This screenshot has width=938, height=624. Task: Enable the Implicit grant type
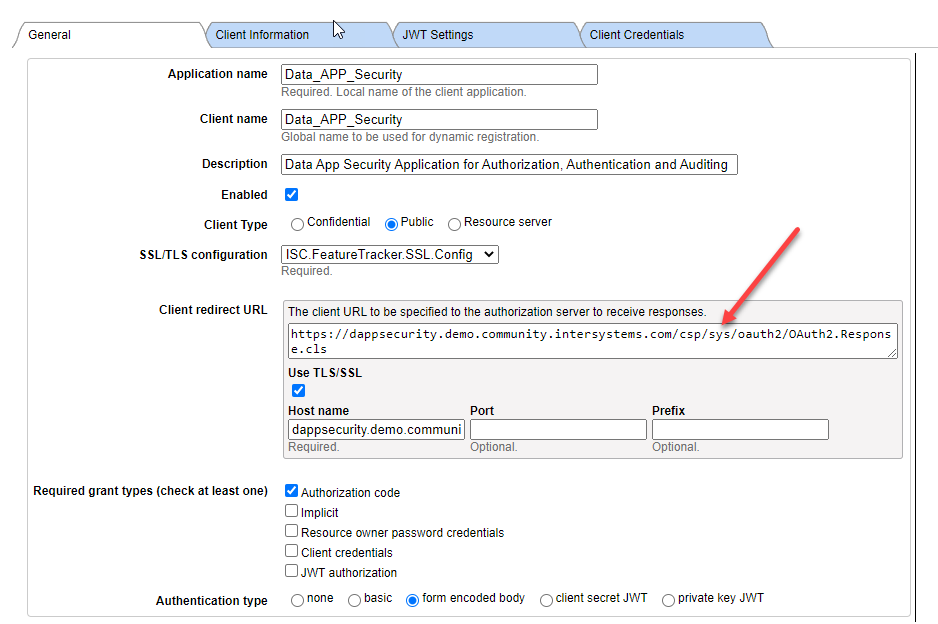292,511
